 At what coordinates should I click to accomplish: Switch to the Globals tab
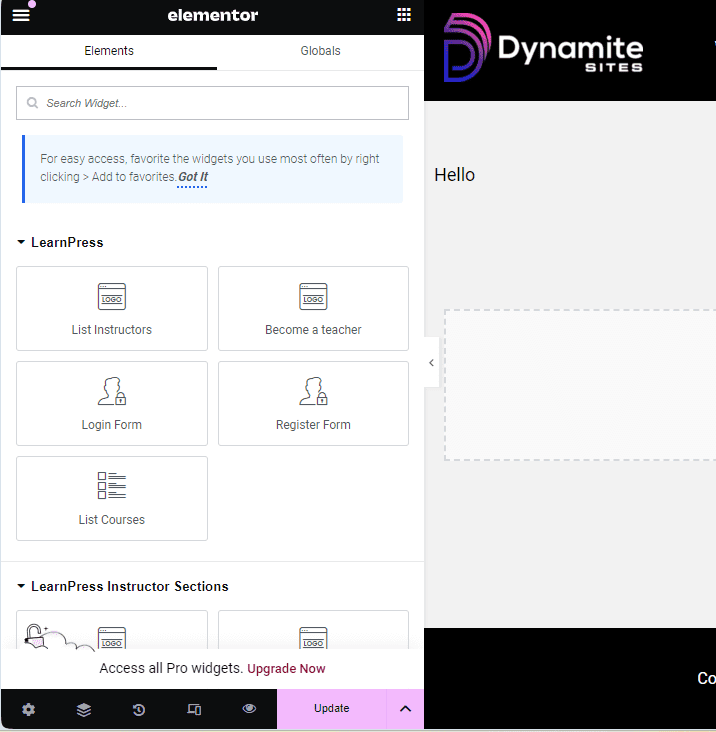320,51
